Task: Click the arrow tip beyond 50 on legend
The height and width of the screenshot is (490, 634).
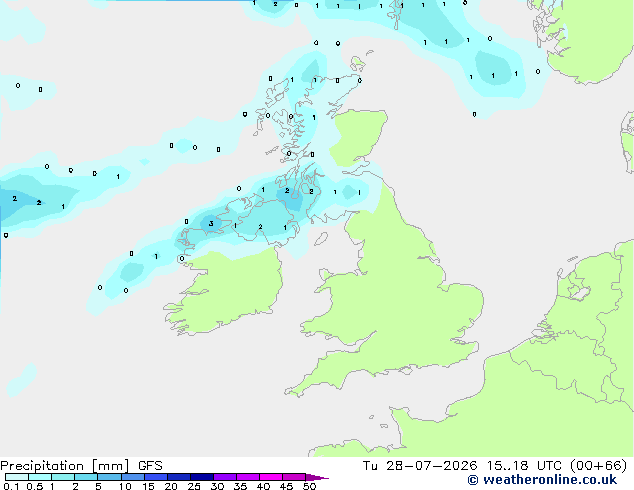Action: (x=318, y=477)
